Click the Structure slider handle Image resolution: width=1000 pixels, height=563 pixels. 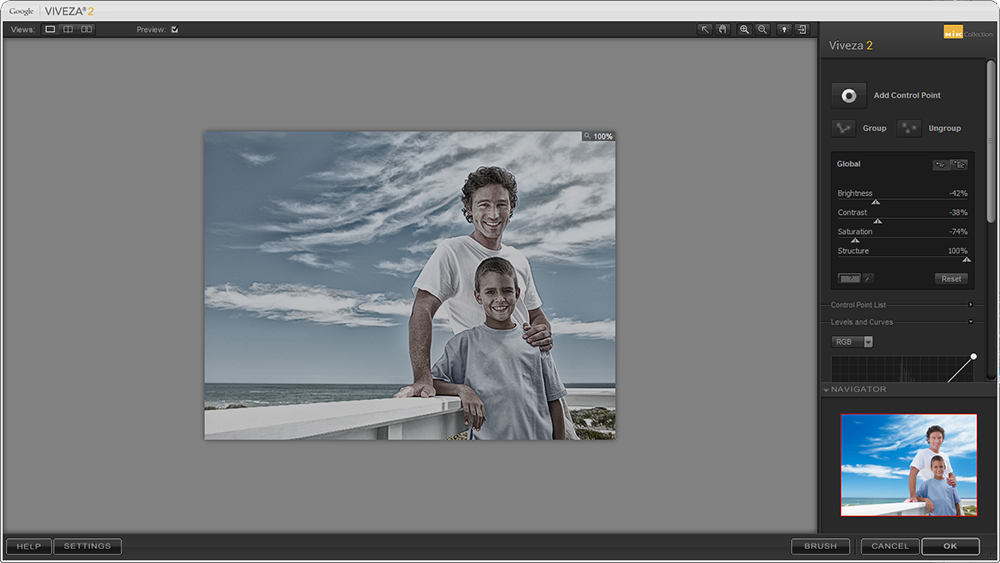pos(967,260)
